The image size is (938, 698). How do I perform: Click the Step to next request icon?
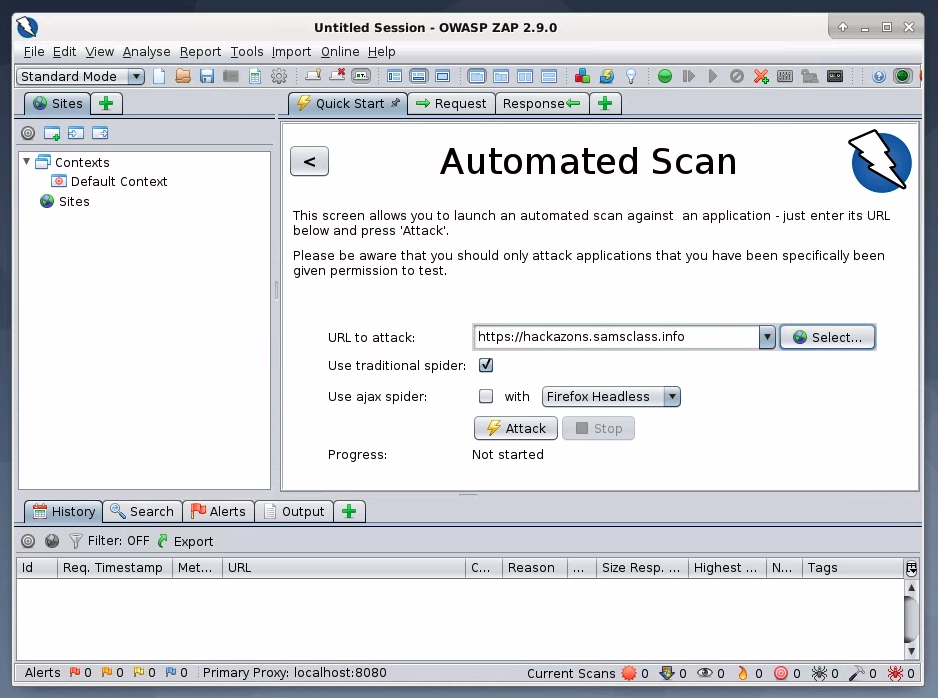(689, 76)
